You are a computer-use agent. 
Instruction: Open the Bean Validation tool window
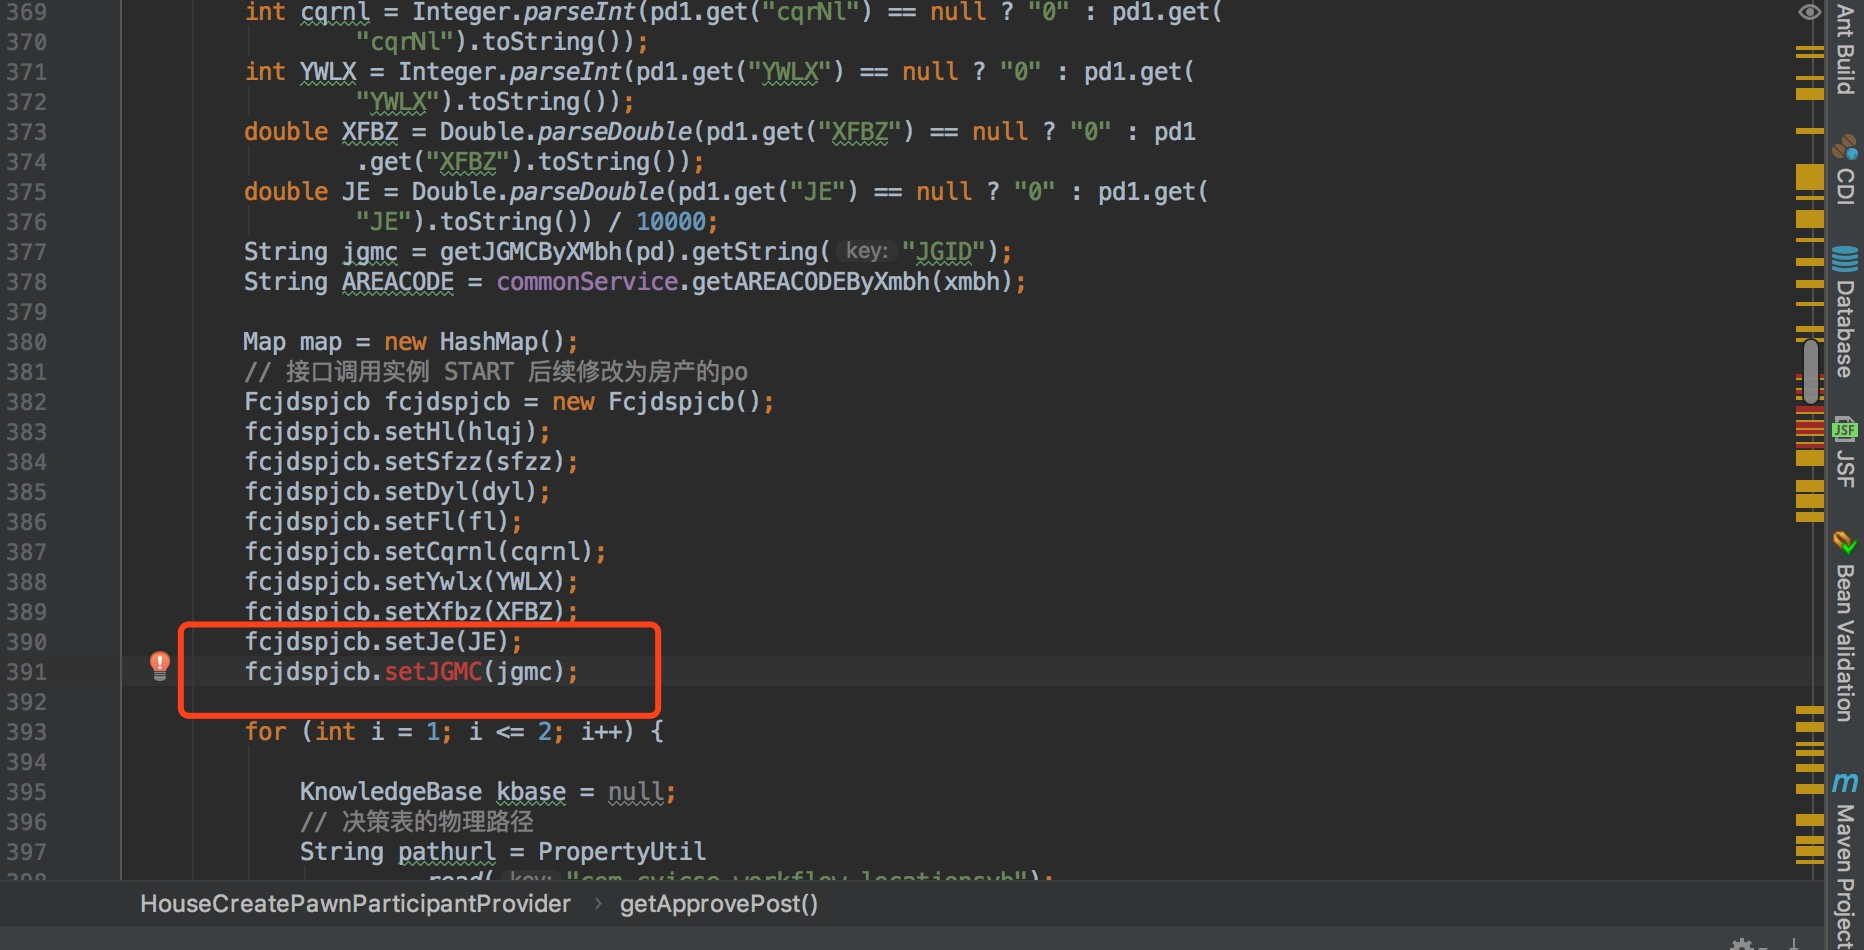pos(1845,626)
